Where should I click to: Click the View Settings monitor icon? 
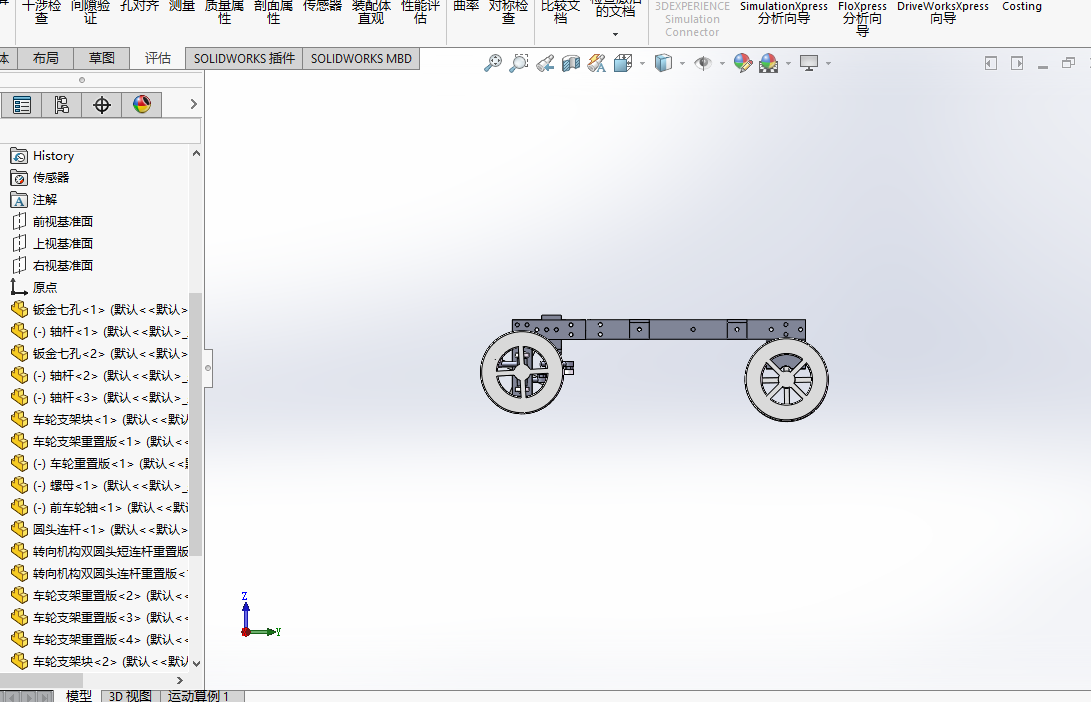click(809, 63)
